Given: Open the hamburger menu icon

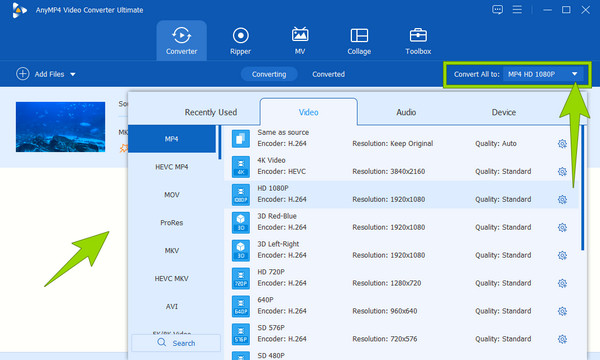Looking at the screenshot, I should pyautogui.click(x=517, y=10).
